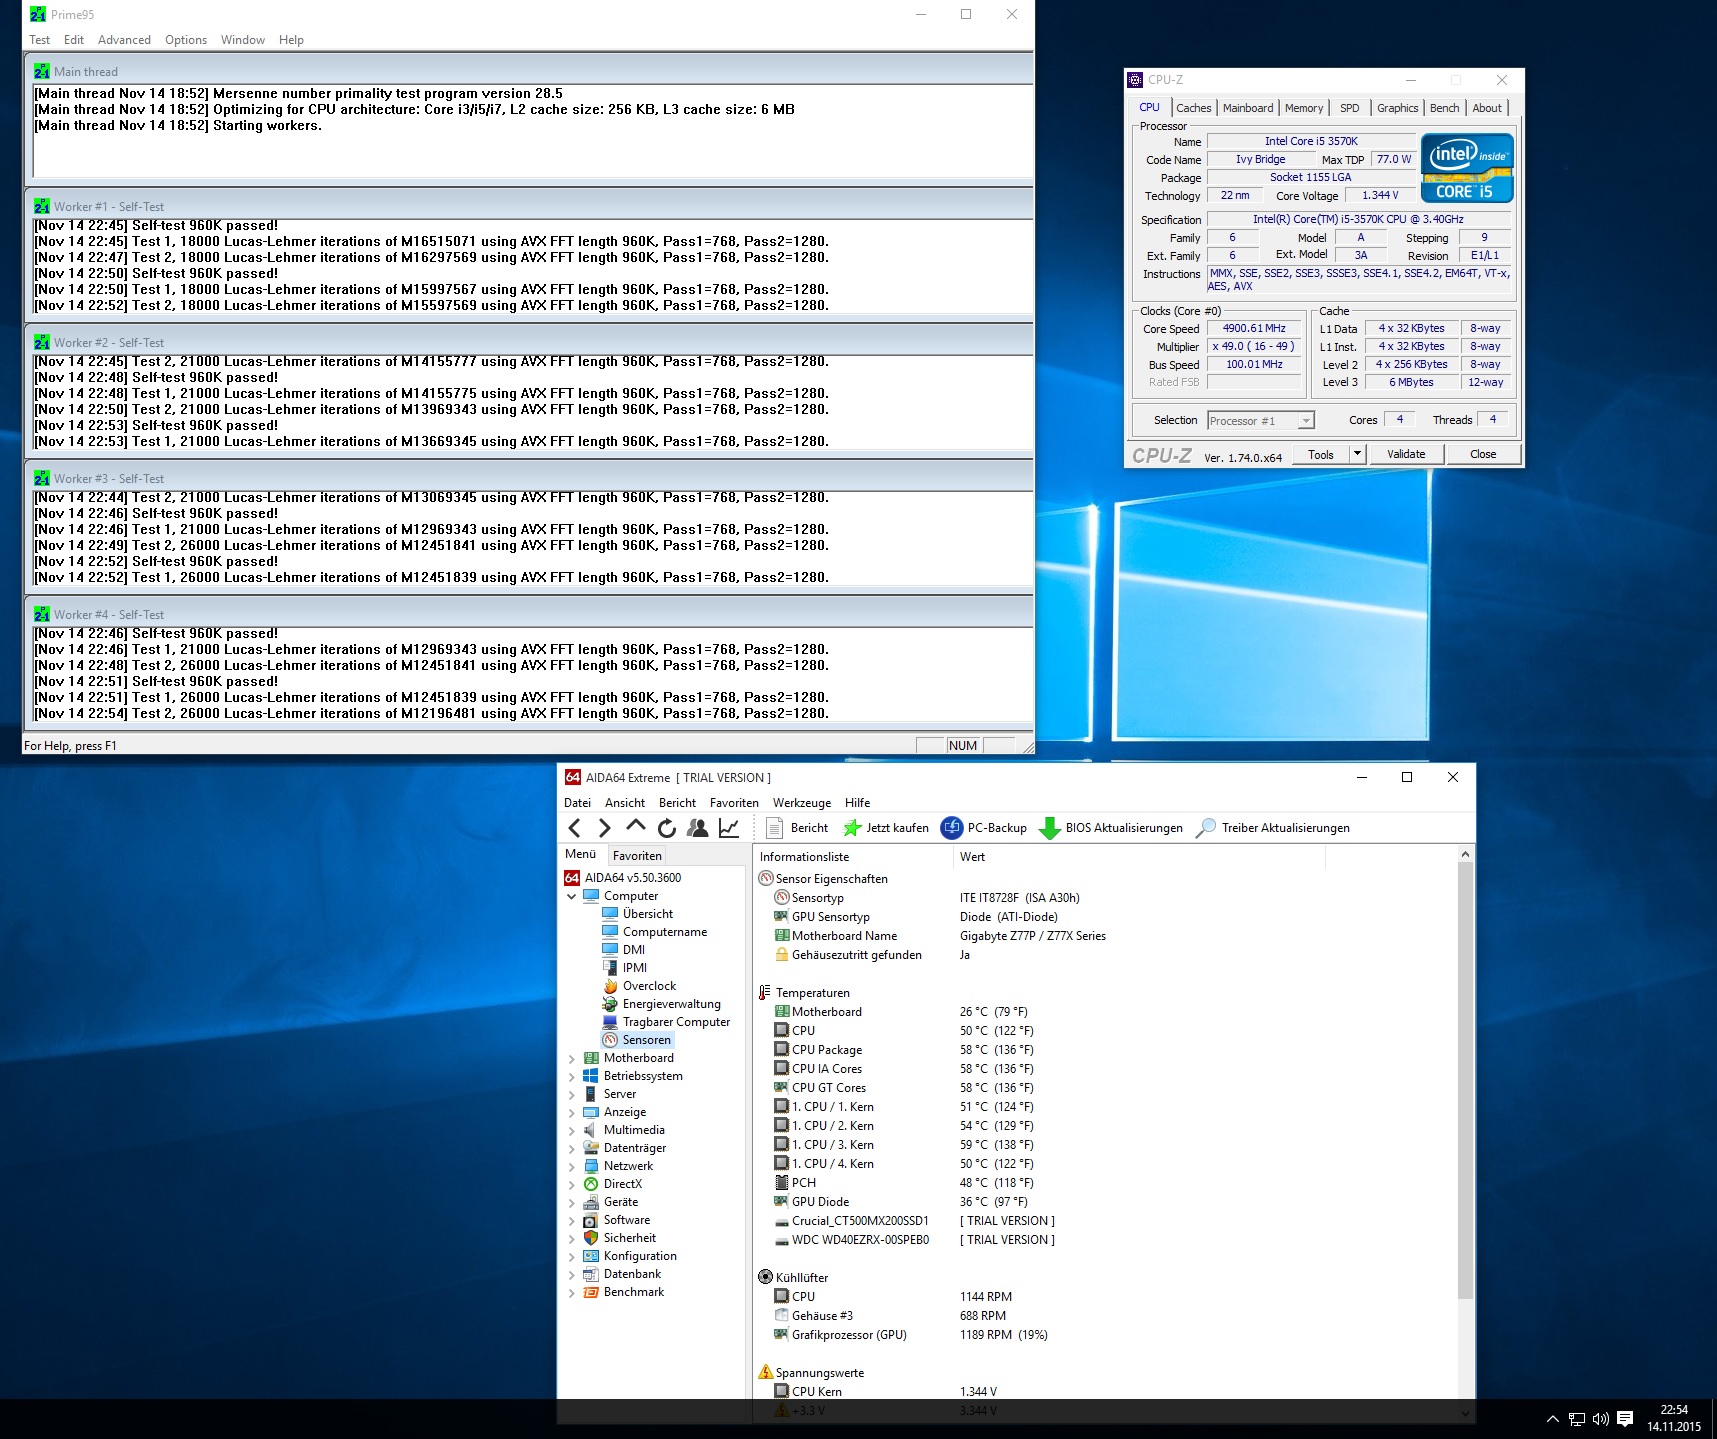The width and height of the screenshot is (1717, 1439).
Task: Click the Intel Core i5 logo in CPU-Z
Action: (x=1467, y=168)
